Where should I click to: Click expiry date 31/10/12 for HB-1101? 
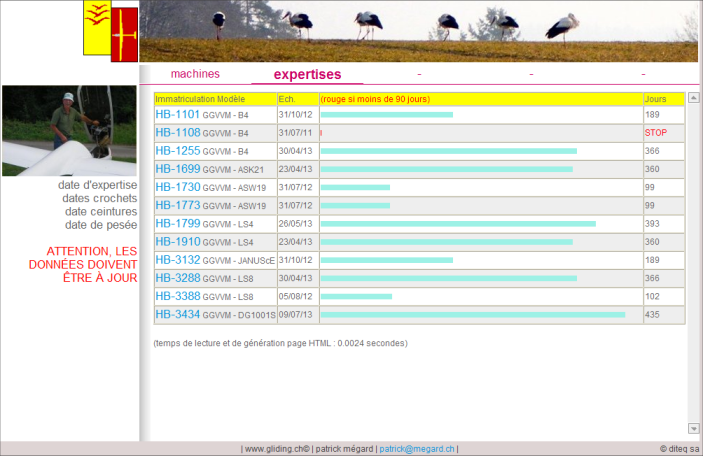(x=295, y=115)
